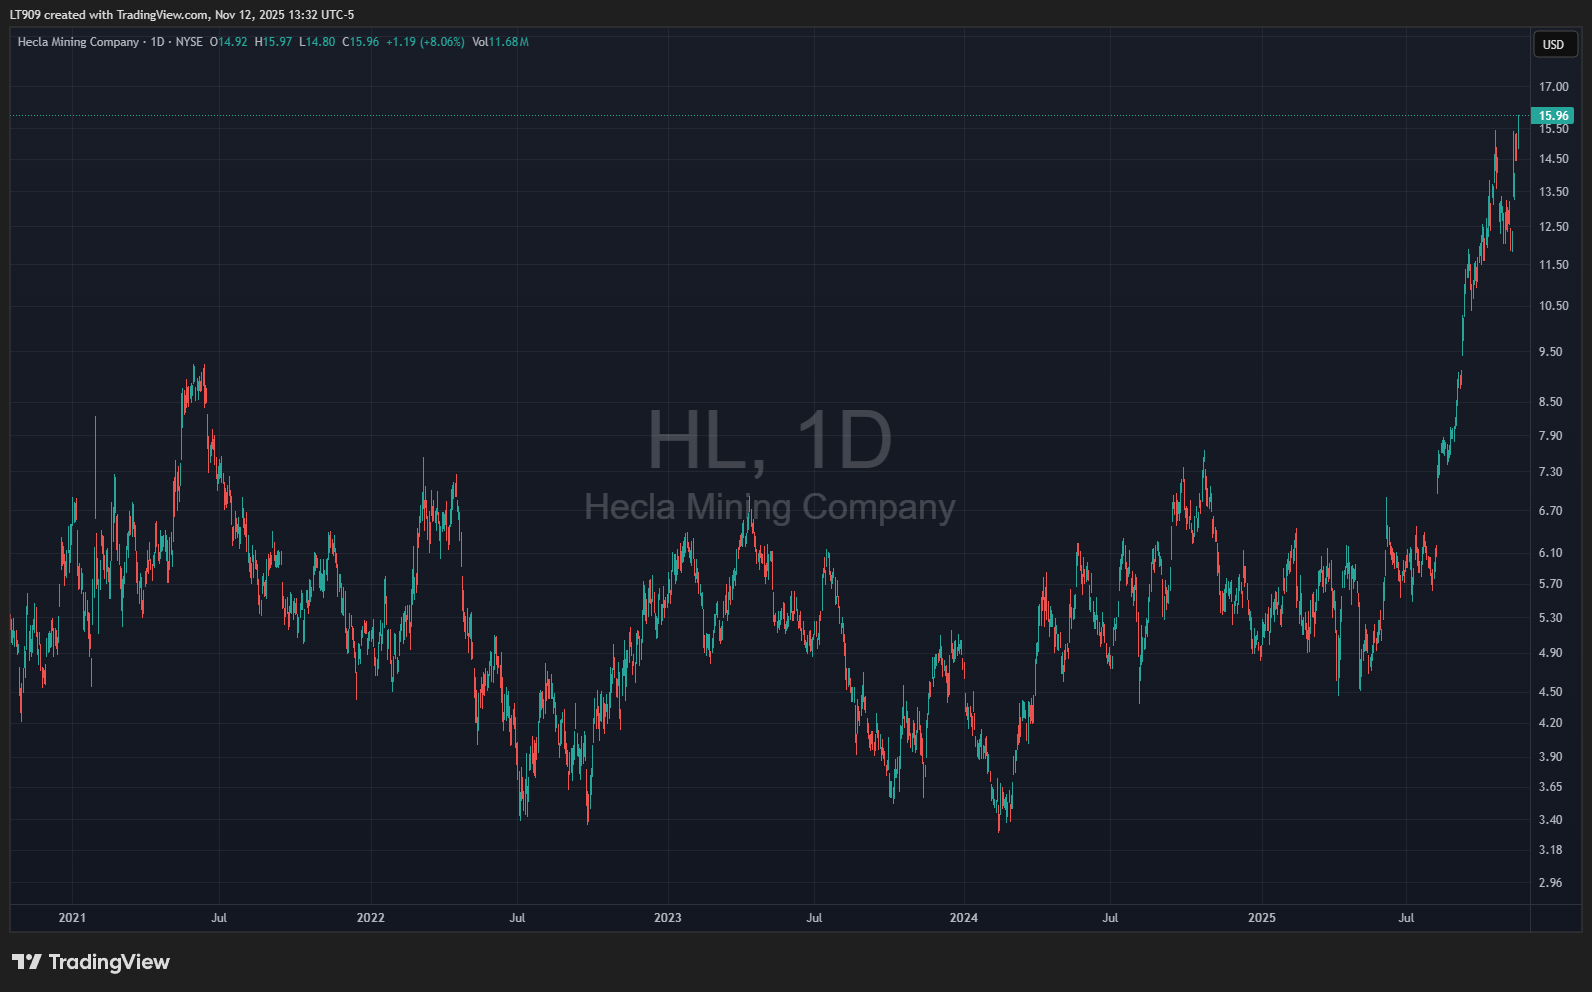The height and width of the screenshot is (992, 1592).
Task: Click the 4.90 price axis label
Action: click(1550, 653)
